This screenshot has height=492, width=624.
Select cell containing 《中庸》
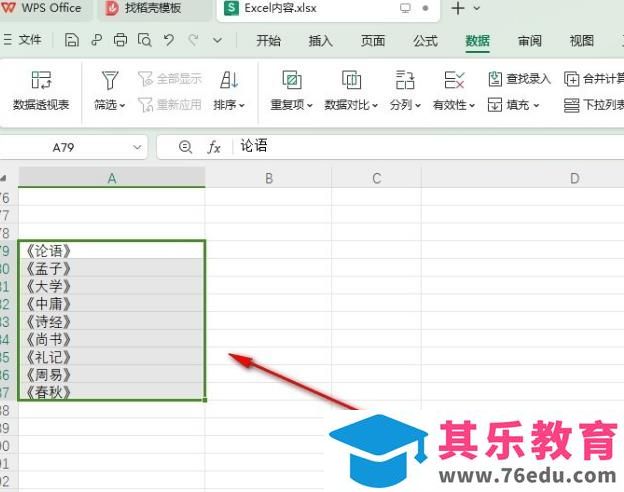coord(112,304)
